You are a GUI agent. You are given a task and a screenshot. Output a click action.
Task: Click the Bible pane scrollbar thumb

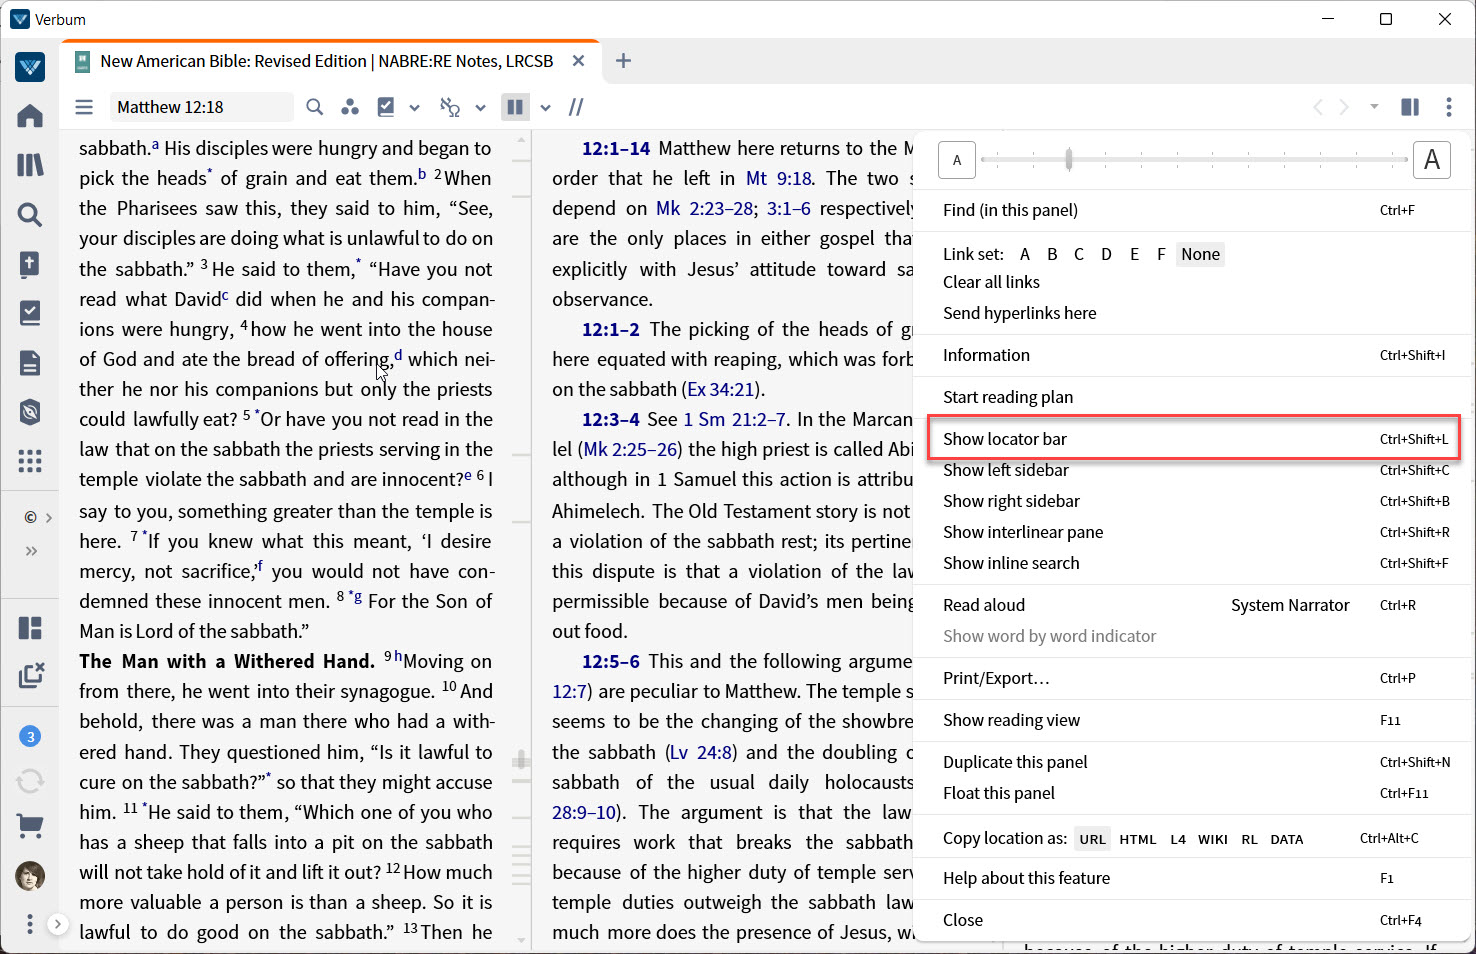(521, 761)
